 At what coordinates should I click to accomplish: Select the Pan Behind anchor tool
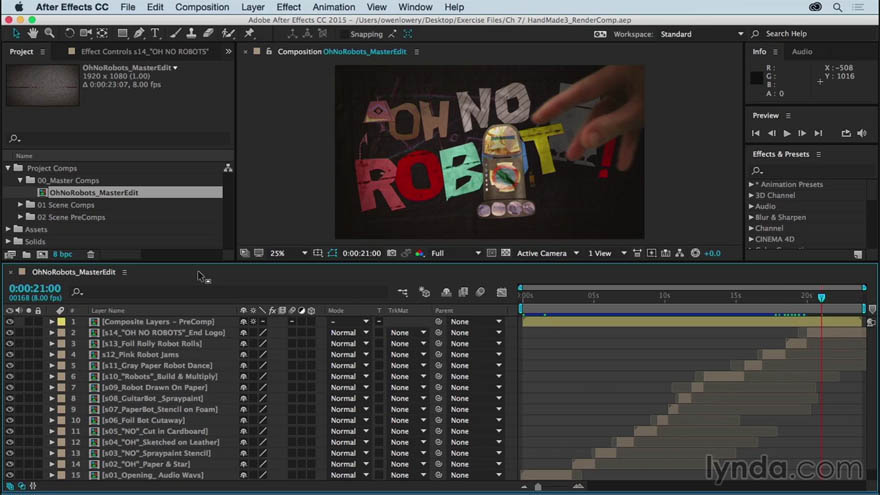click(102, 34)
